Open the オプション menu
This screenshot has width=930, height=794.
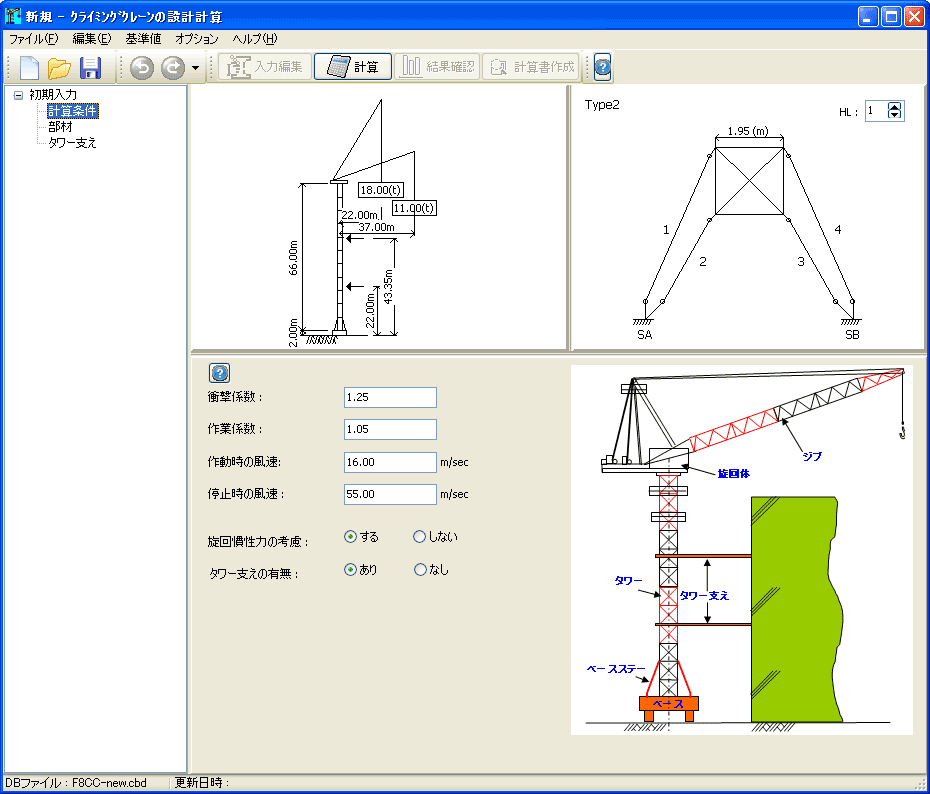tap(197, 39)
